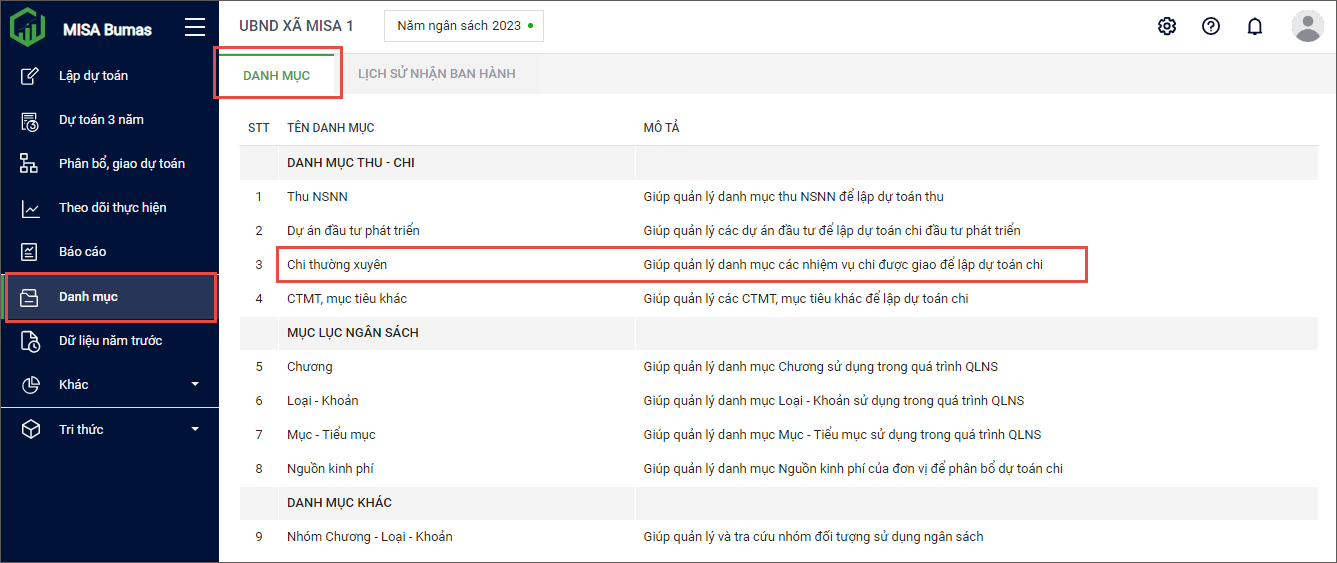This screenshot has width=1337, height=563.
Task: Select the Danh mục tab
Action: [277, 75]
